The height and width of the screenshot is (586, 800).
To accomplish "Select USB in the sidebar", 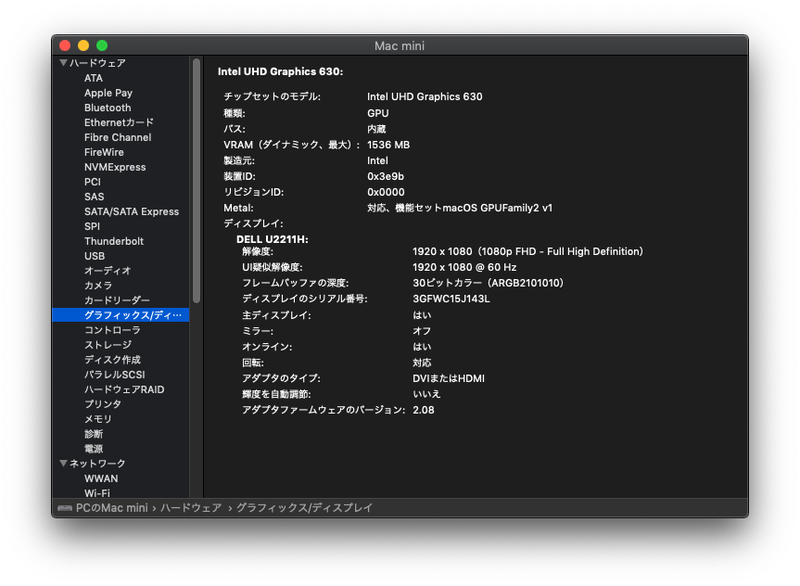I will point(94,256).
